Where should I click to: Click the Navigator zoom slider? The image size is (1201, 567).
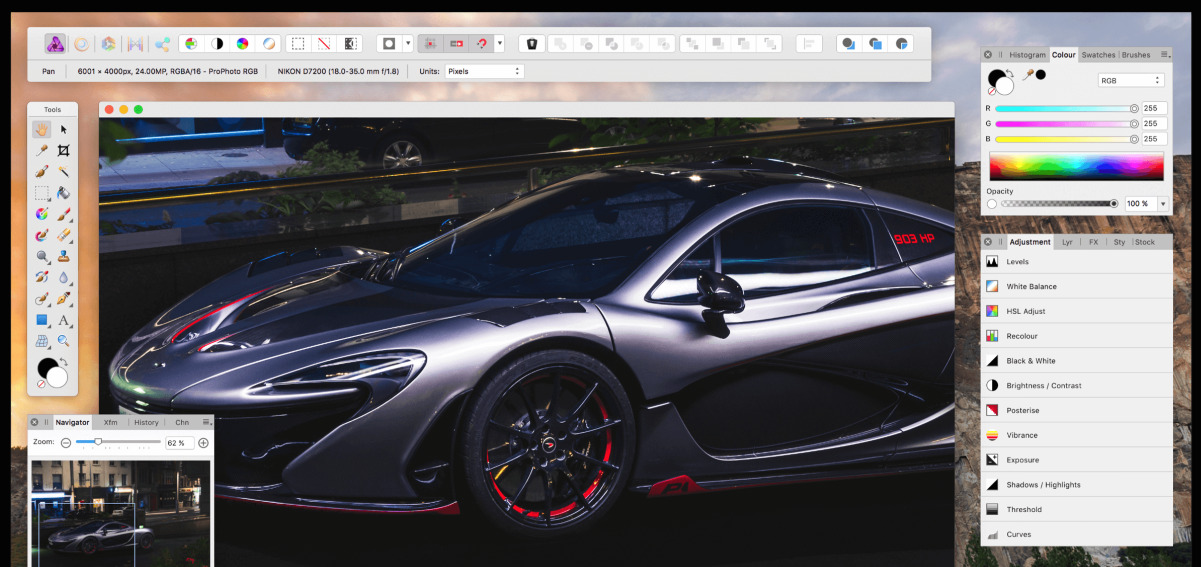(119, 442)
